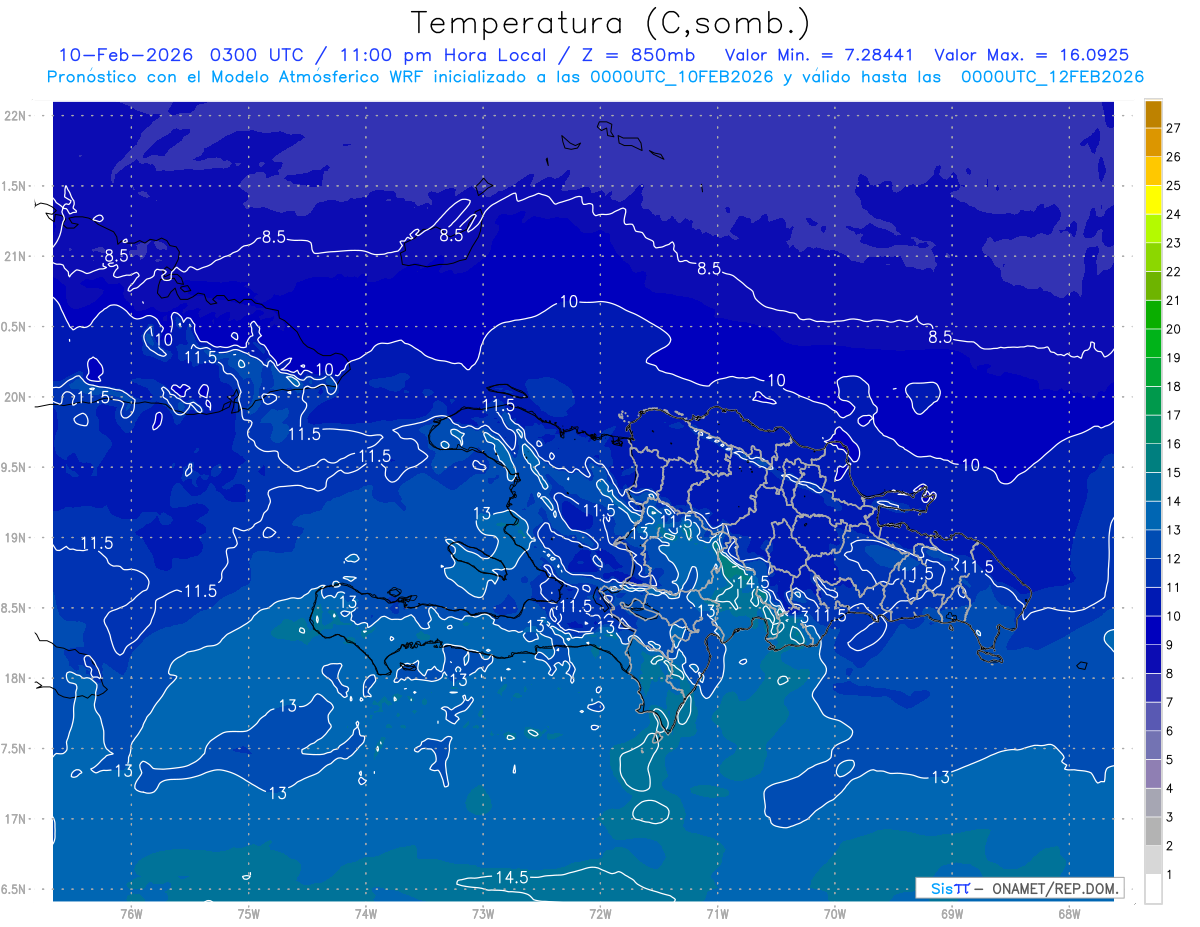
Task: Click the "ONAMET/REP.DOM." credit label
Action: (x=1056, y=888)
